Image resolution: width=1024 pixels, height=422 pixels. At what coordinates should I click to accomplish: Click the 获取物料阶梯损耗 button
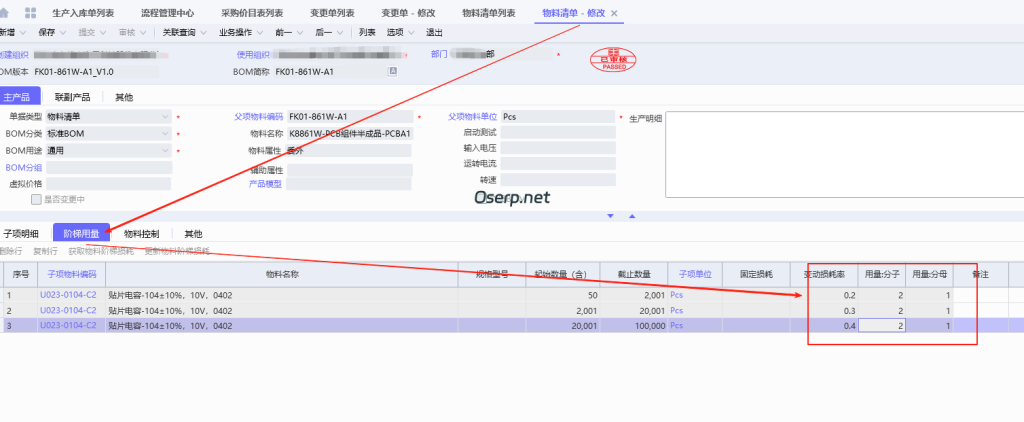(x=101, y=252)
